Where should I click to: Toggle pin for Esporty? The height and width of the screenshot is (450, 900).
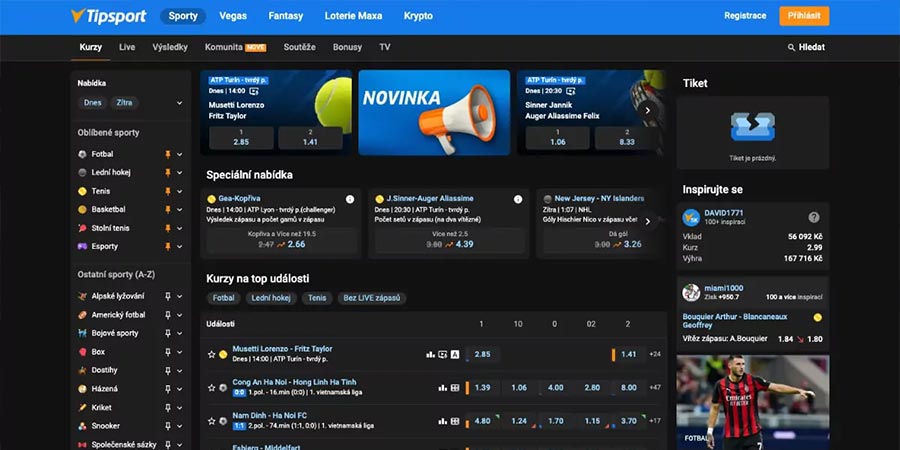click(x=168, y=246)
